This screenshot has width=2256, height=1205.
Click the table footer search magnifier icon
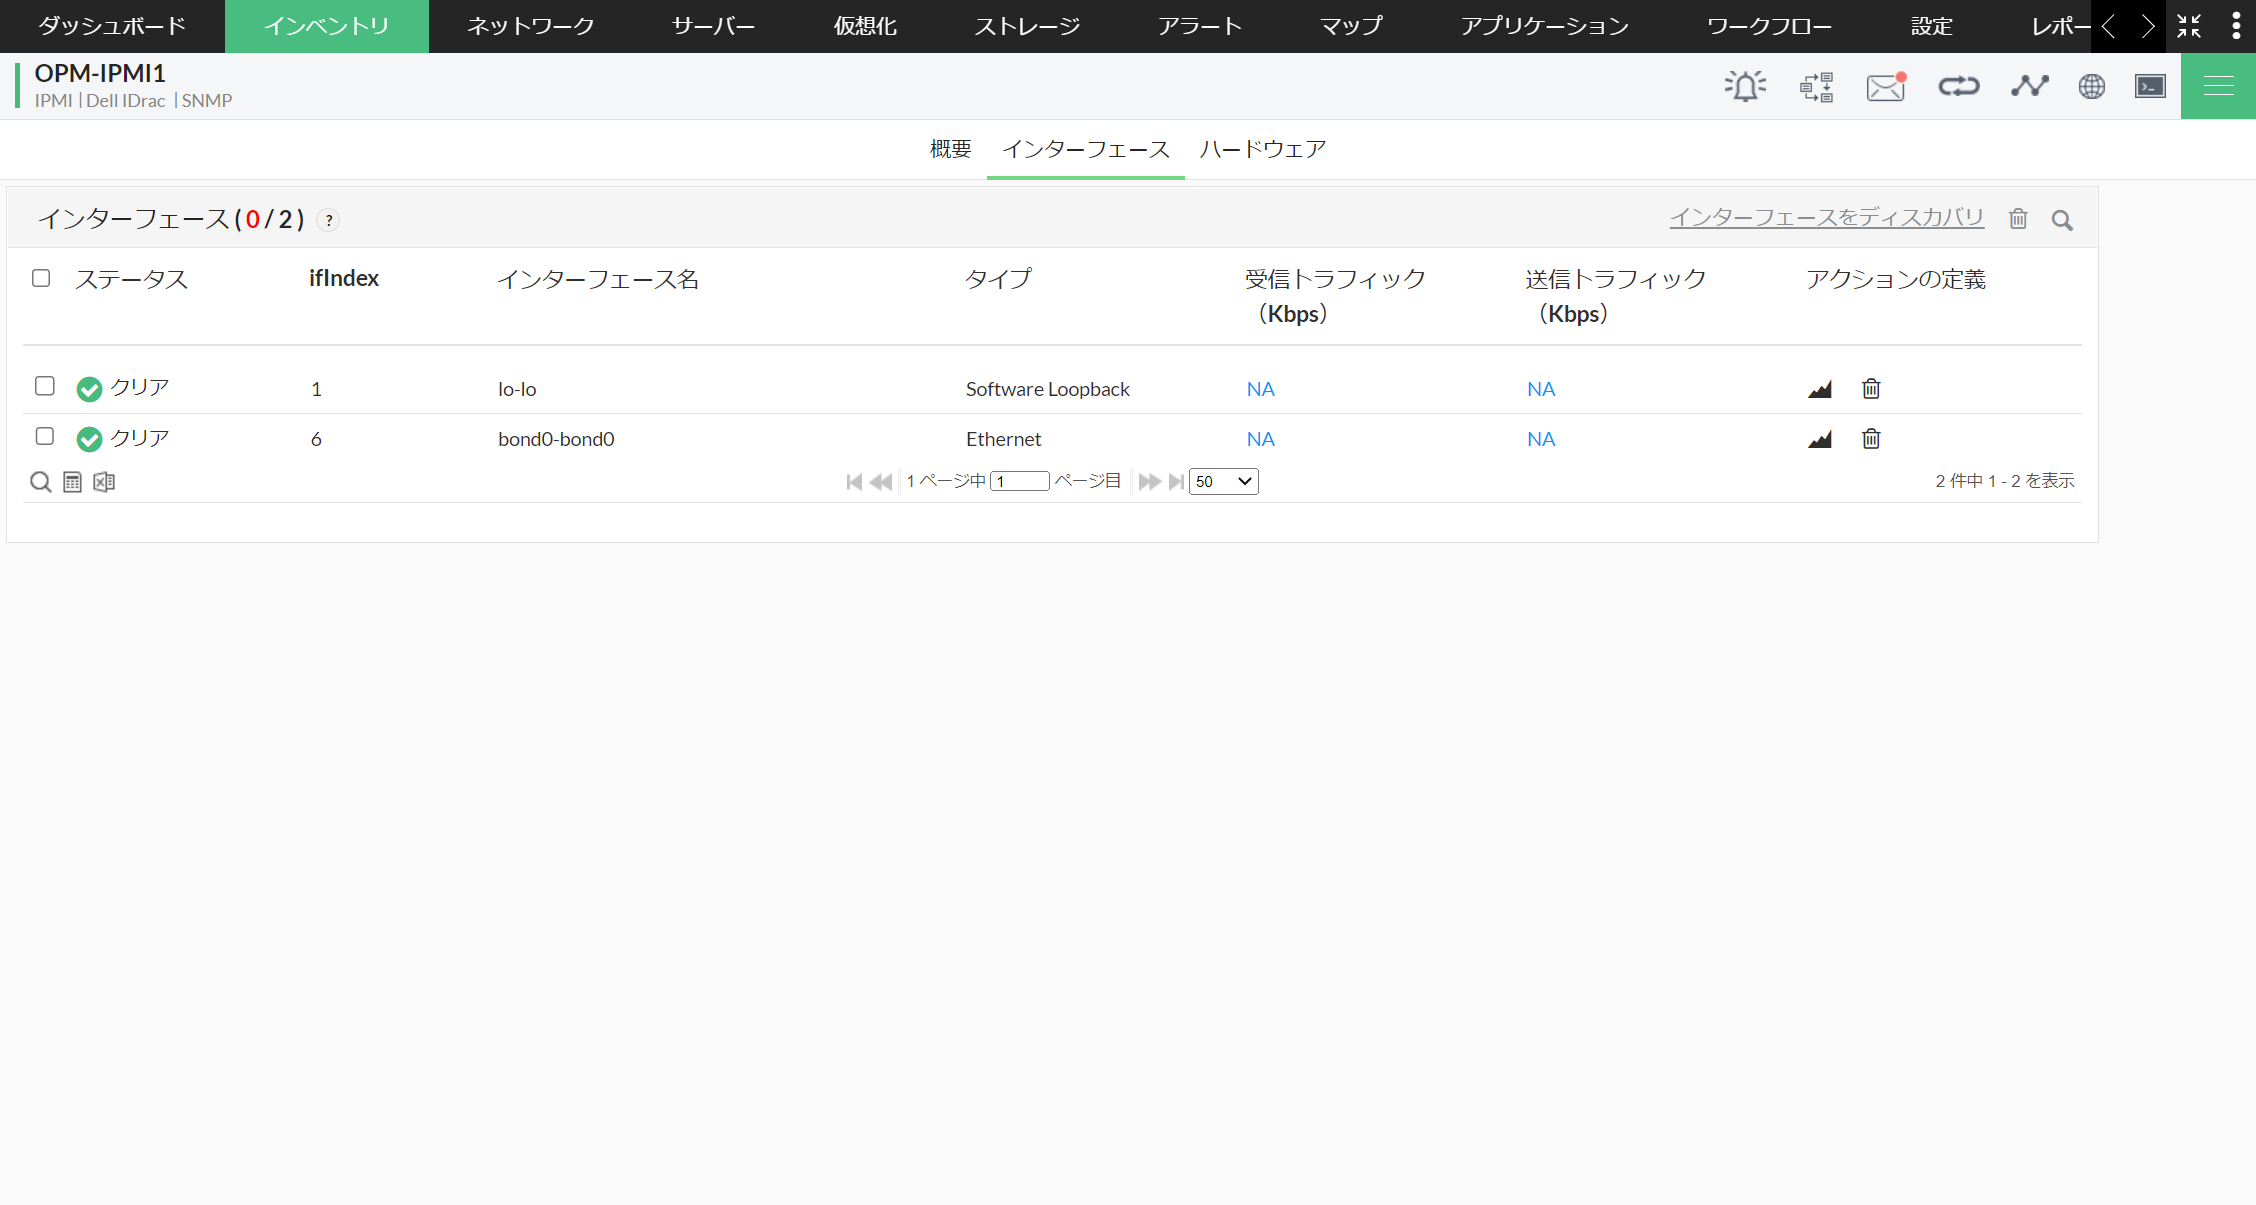click(x=40, y=482)
